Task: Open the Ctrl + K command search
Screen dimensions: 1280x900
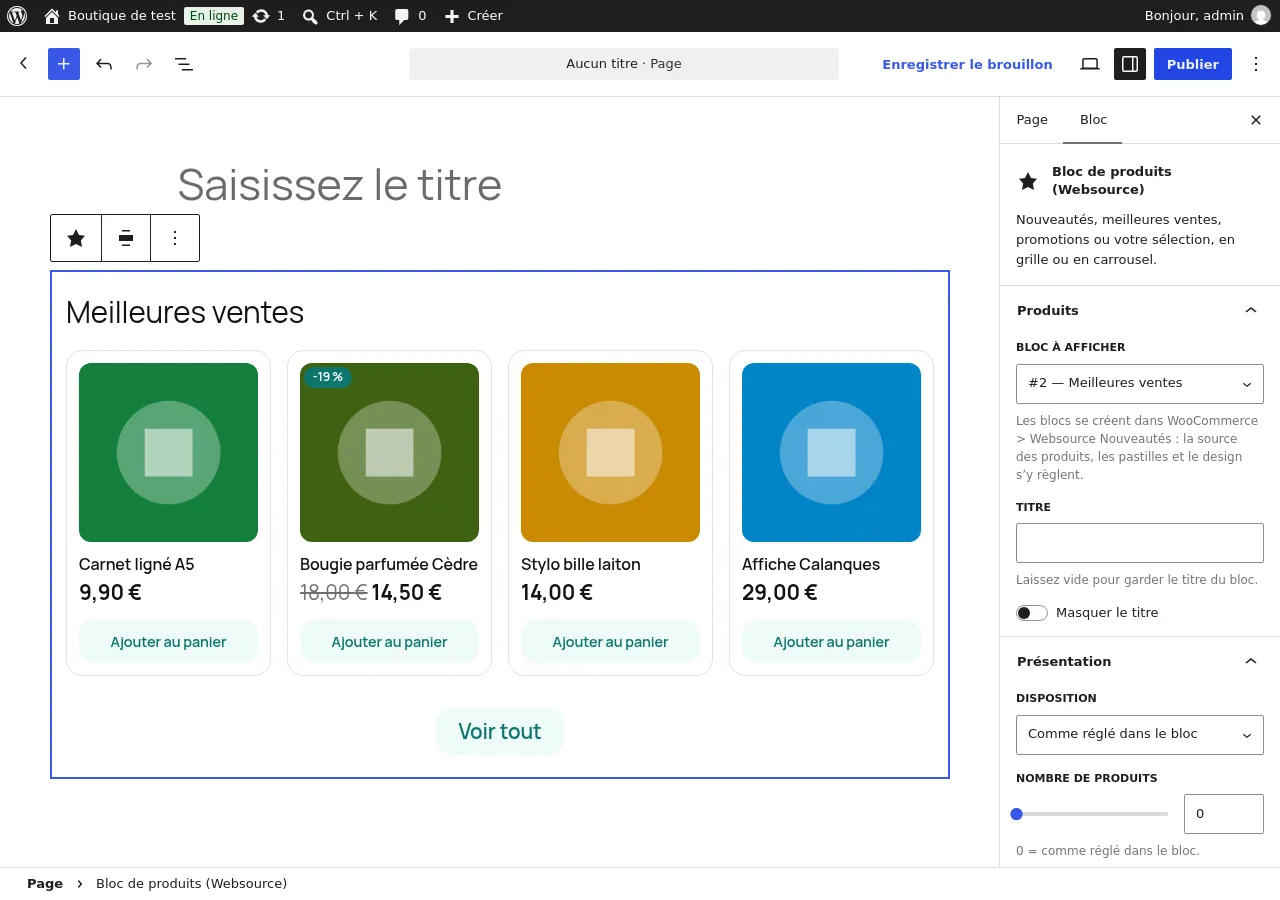Action: point(340,16)
